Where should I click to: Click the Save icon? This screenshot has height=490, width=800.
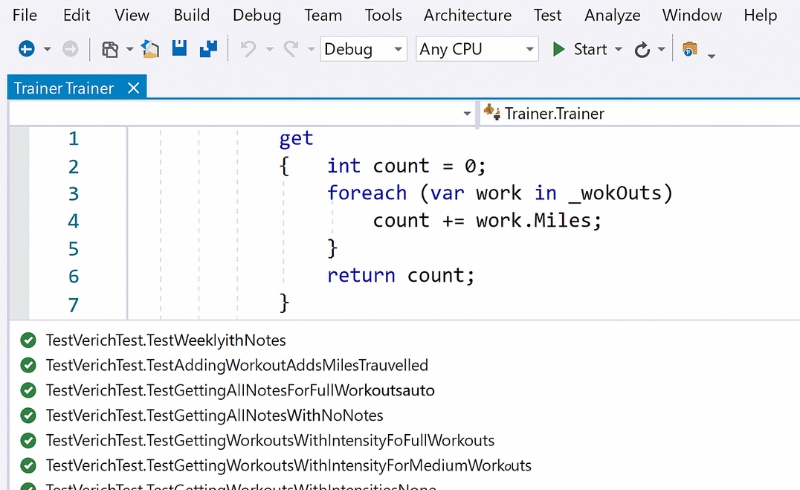(x=179, y=48)
